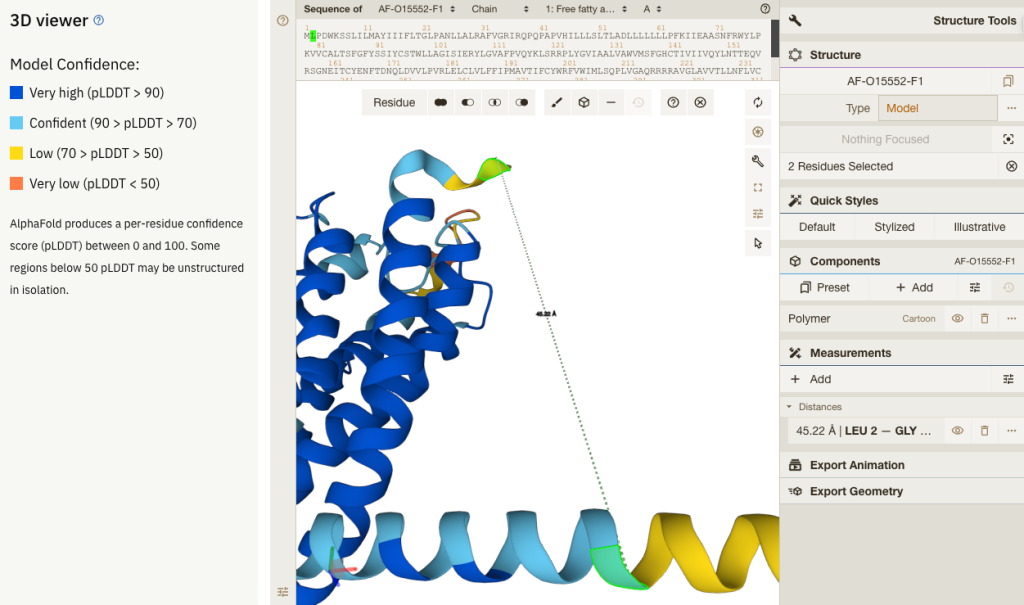The height and width of the screenshot is (605, 1024).
Task: Open the AF-O15552-F1 sequence structure dropdown
Action: [x=416, y=9]
